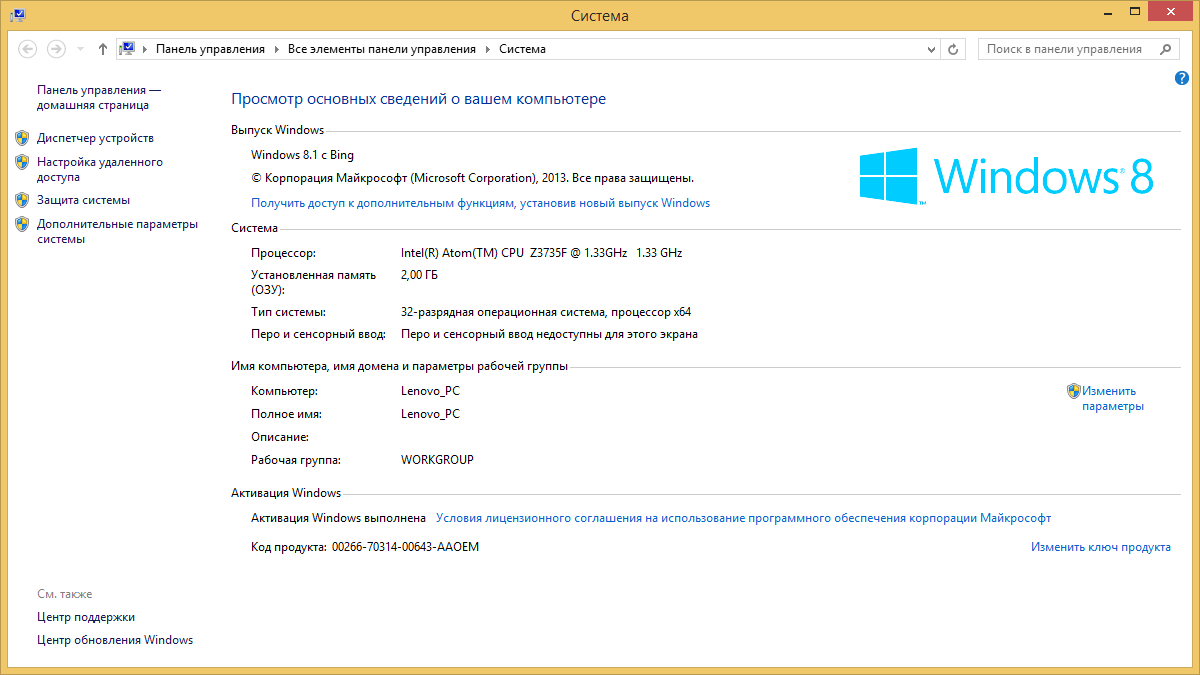Click Изменить параметры link
Screen dimensions: 1200x675
pyautogui.click(x=1112, y=399)
